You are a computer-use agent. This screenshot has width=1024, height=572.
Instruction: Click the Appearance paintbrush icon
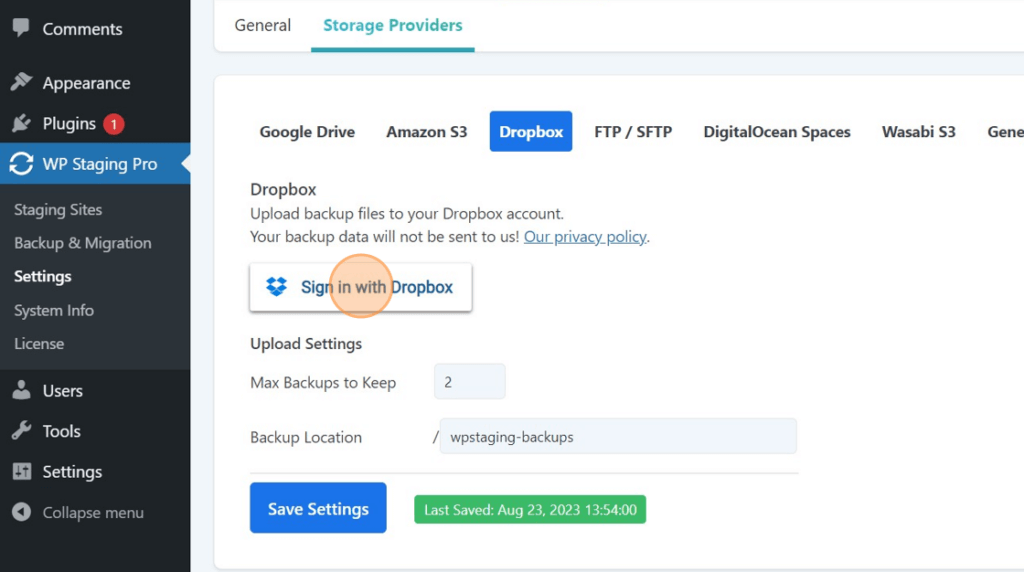click(x=21, y=82)
